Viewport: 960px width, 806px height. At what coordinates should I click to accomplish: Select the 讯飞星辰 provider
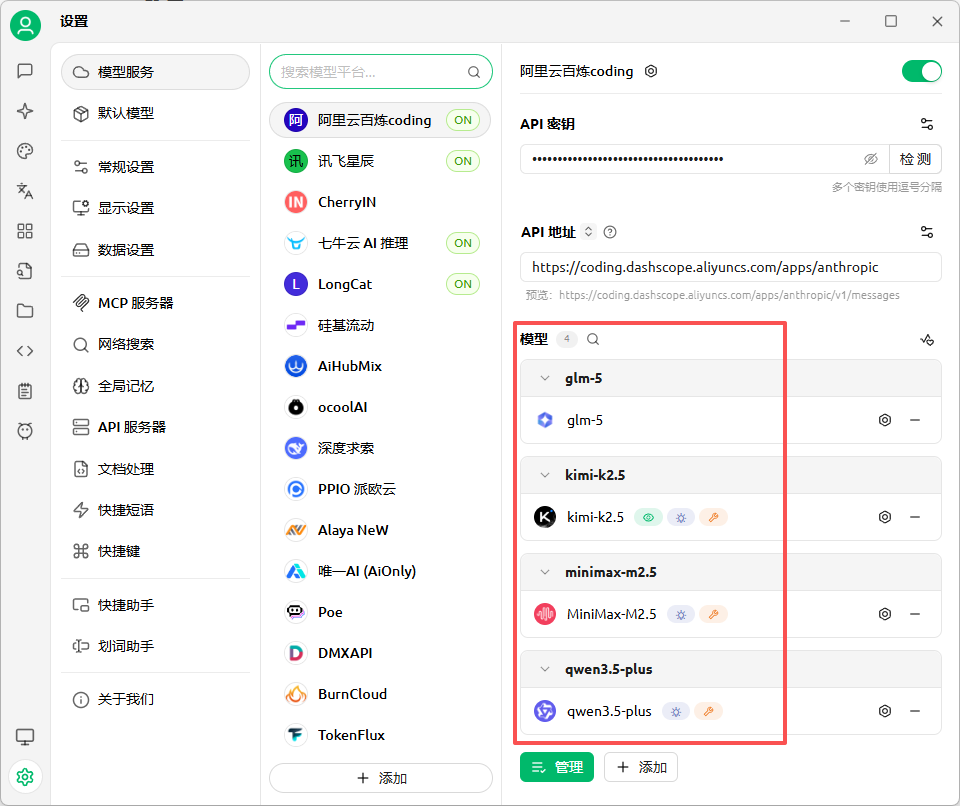[x=346, y=161]
